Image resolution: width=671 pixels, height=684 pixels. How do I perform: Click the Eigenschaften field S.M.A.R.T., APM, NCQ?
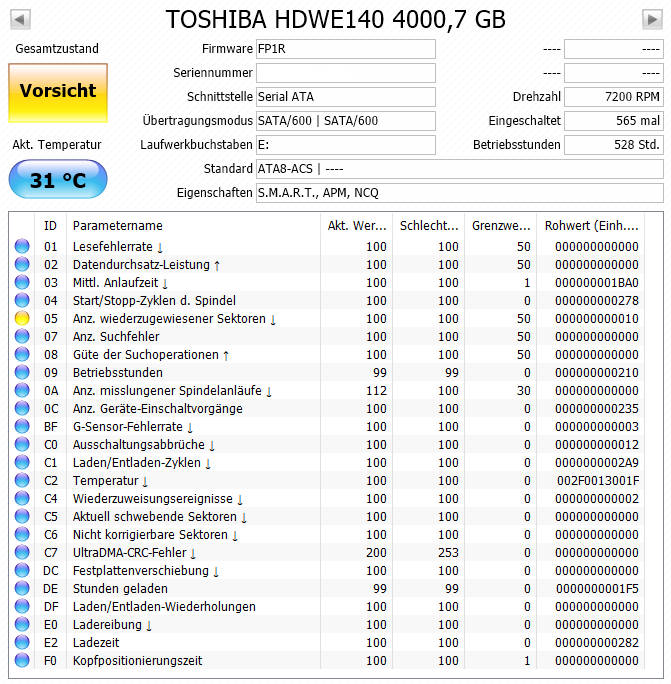point(460,193)
